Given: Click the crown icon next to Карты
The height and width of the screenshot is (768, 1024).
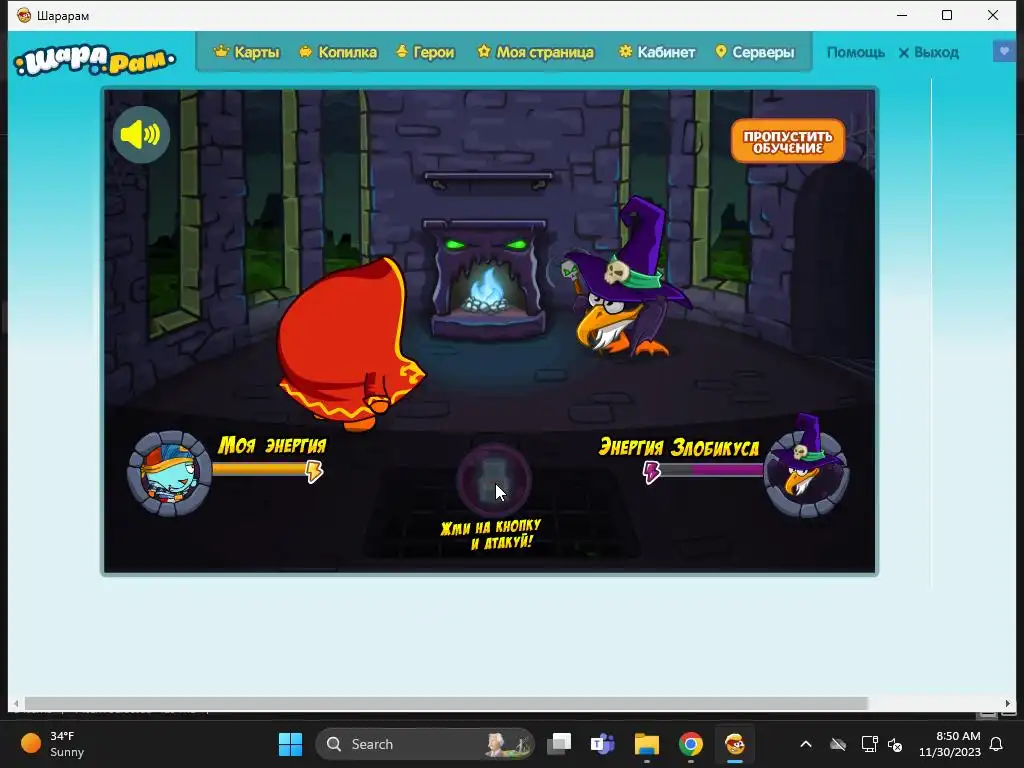Looking at the screenshot, I should pyautogui.click(x=221, y=51).
